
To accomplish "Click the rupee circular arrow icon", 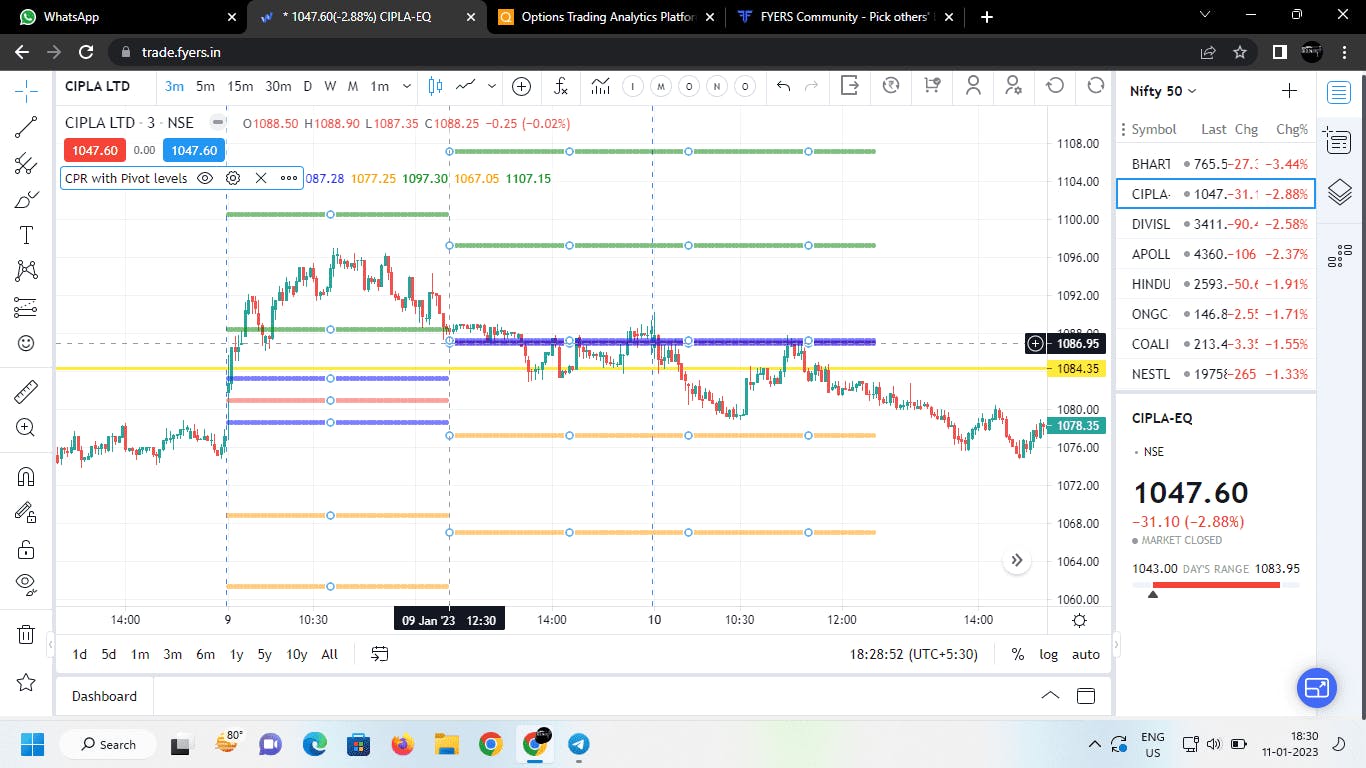I will tap(891, 86).
